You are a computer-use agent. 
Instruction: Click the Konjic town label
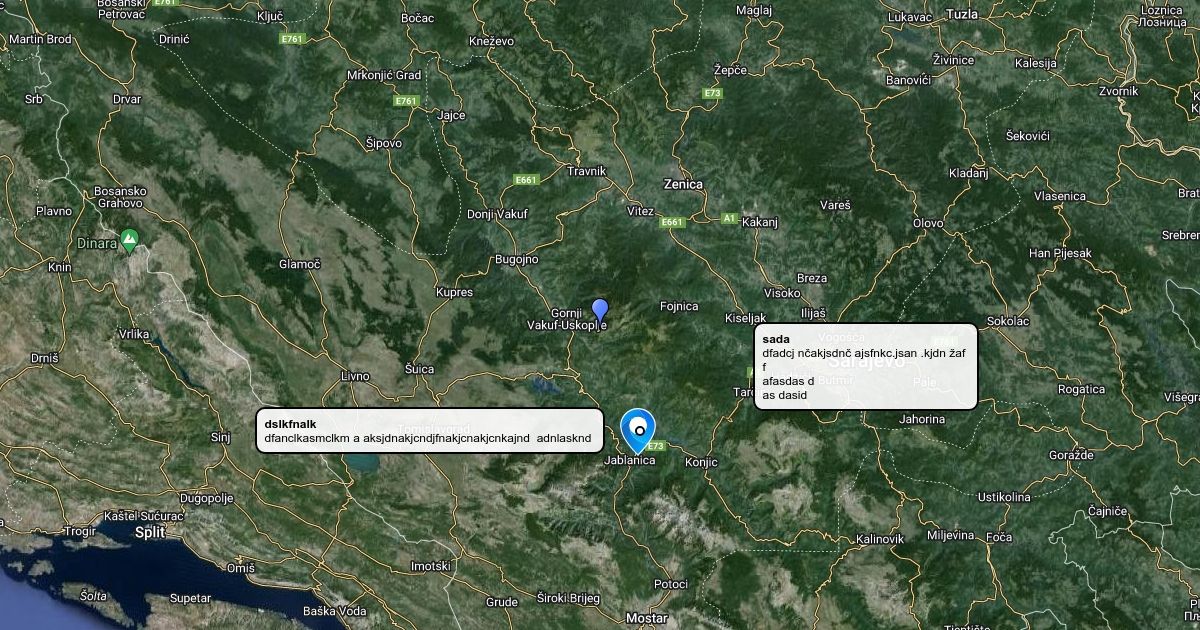pyautogui.click(x=701, y=463)
